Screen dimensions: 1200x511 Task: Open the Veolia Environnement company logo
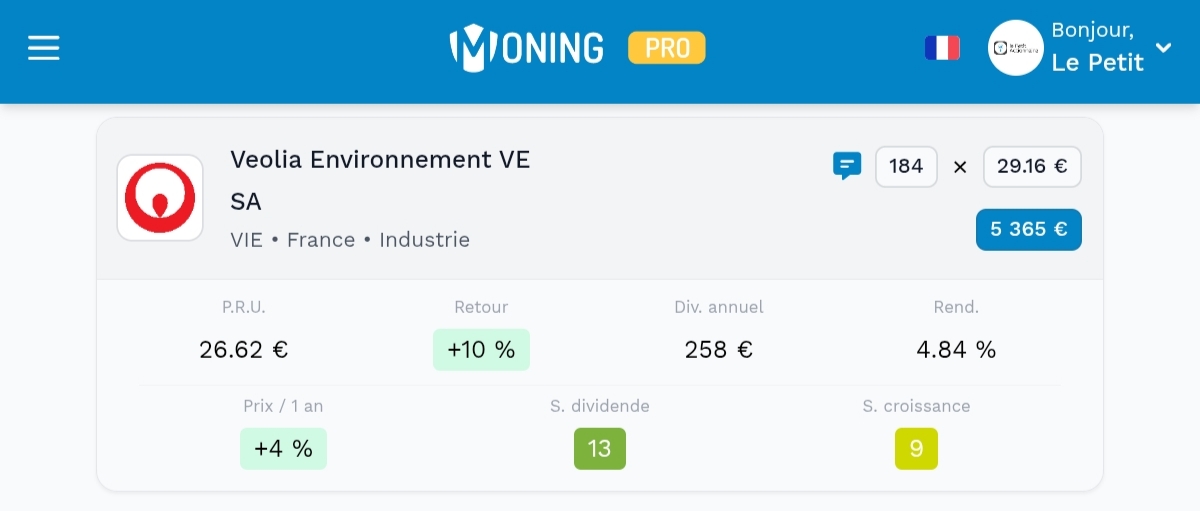point(160,198)
